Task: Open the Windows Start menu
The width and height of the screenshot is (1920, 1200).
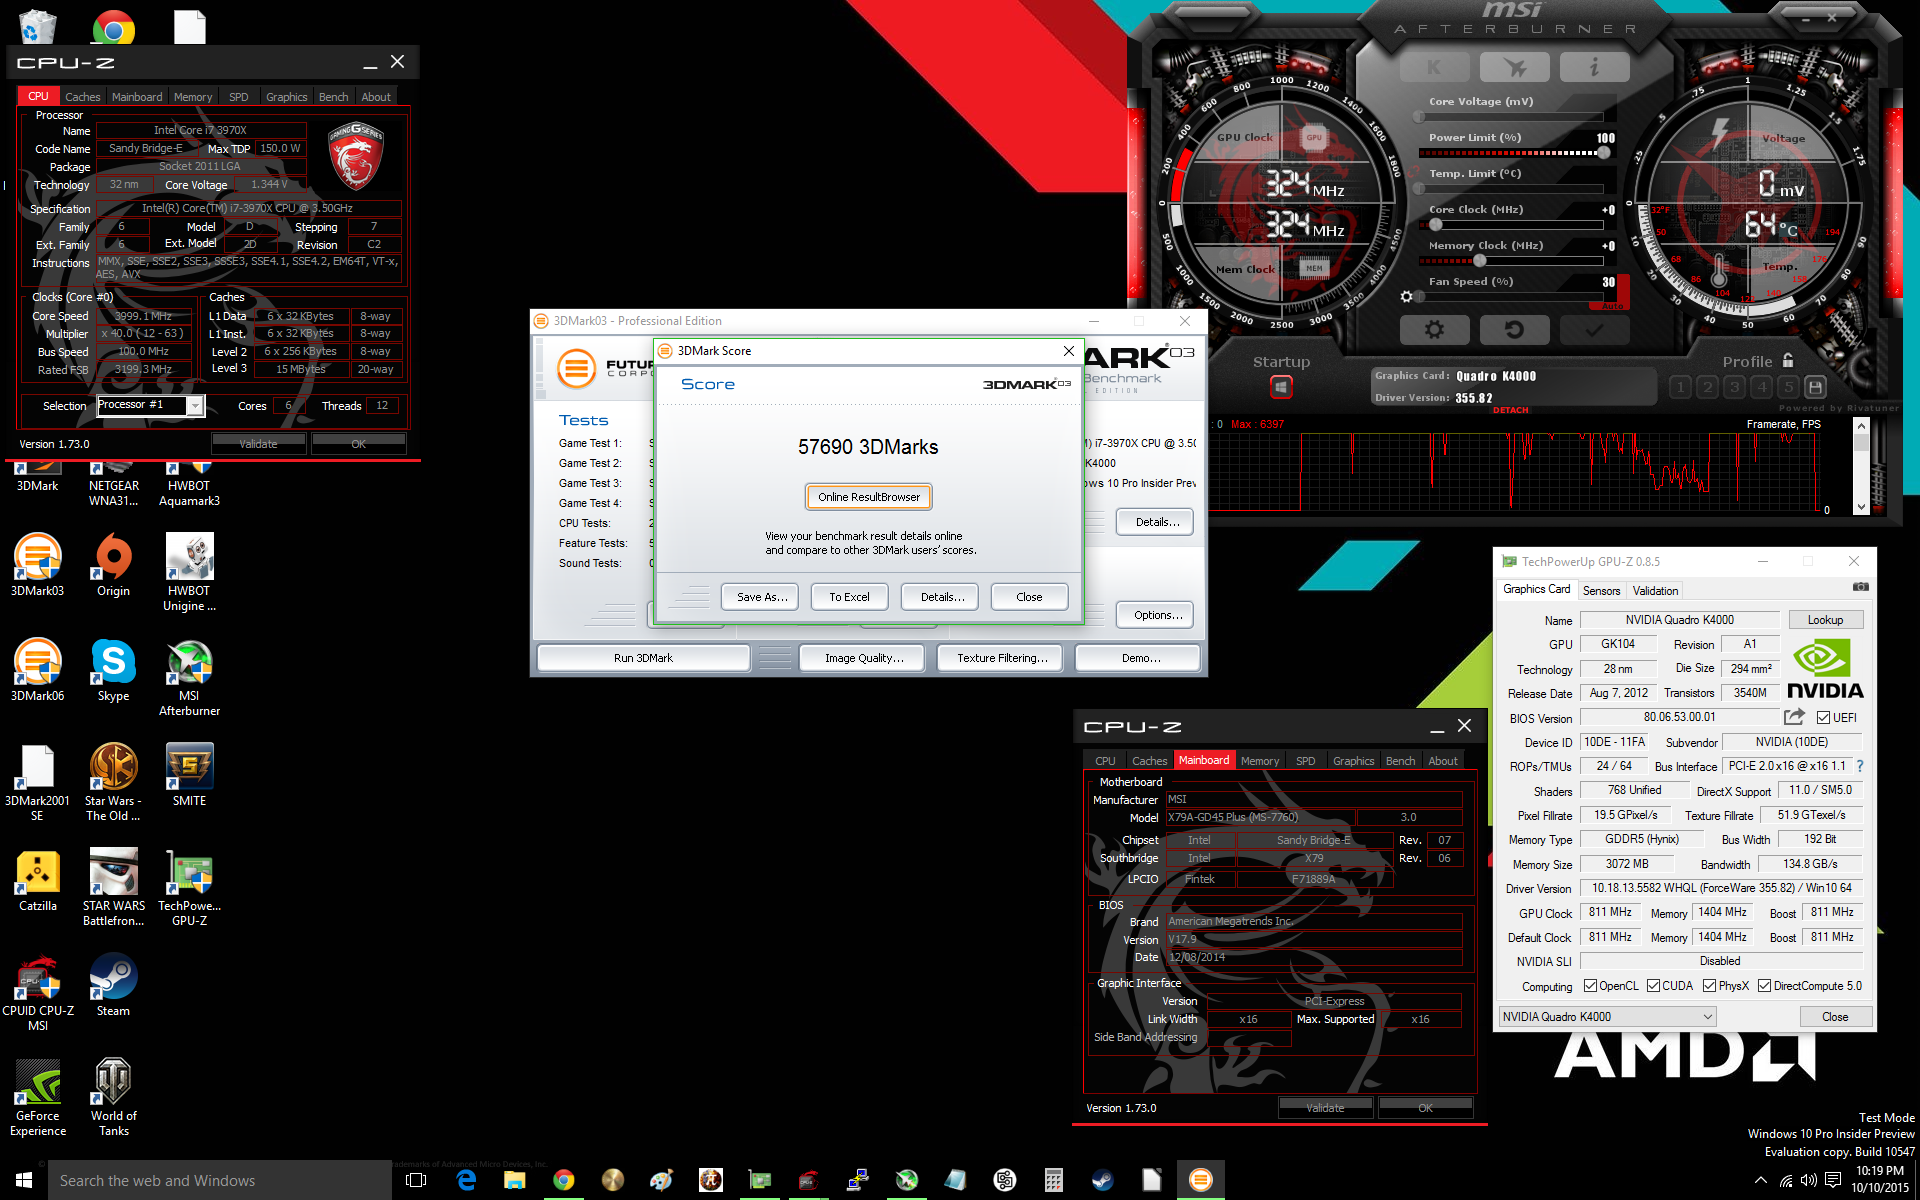Action: (x=24, y=1180)
